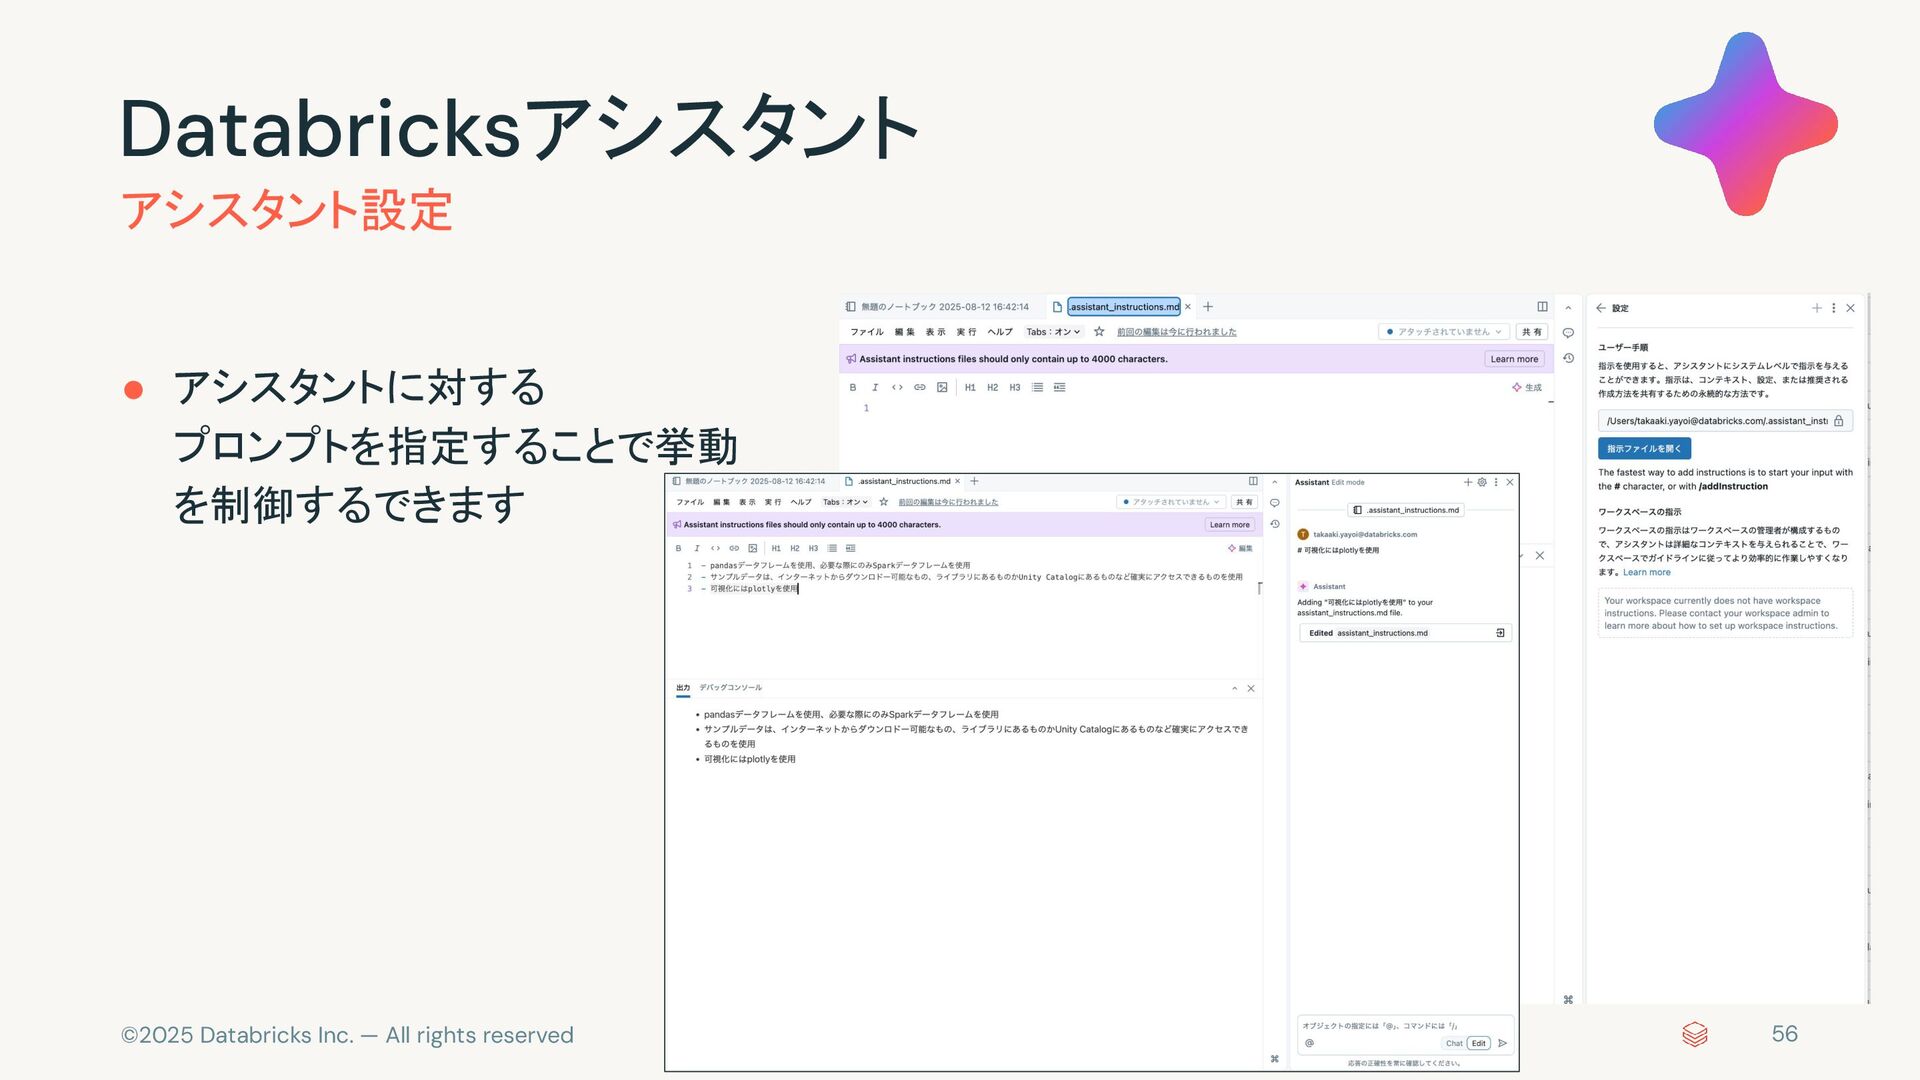Click insert-image icon in the front editor toolbar
This screenshot has height=1080, width=1920.
coord(753,548)
